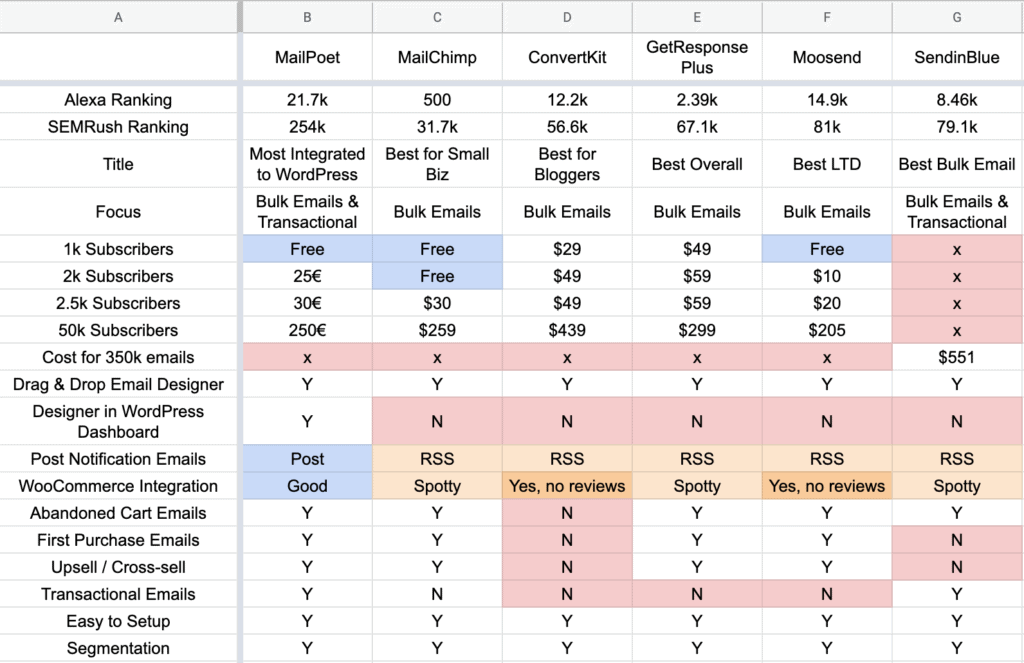
Task: Select the Best Overall title cell
Action: point(697,164)
